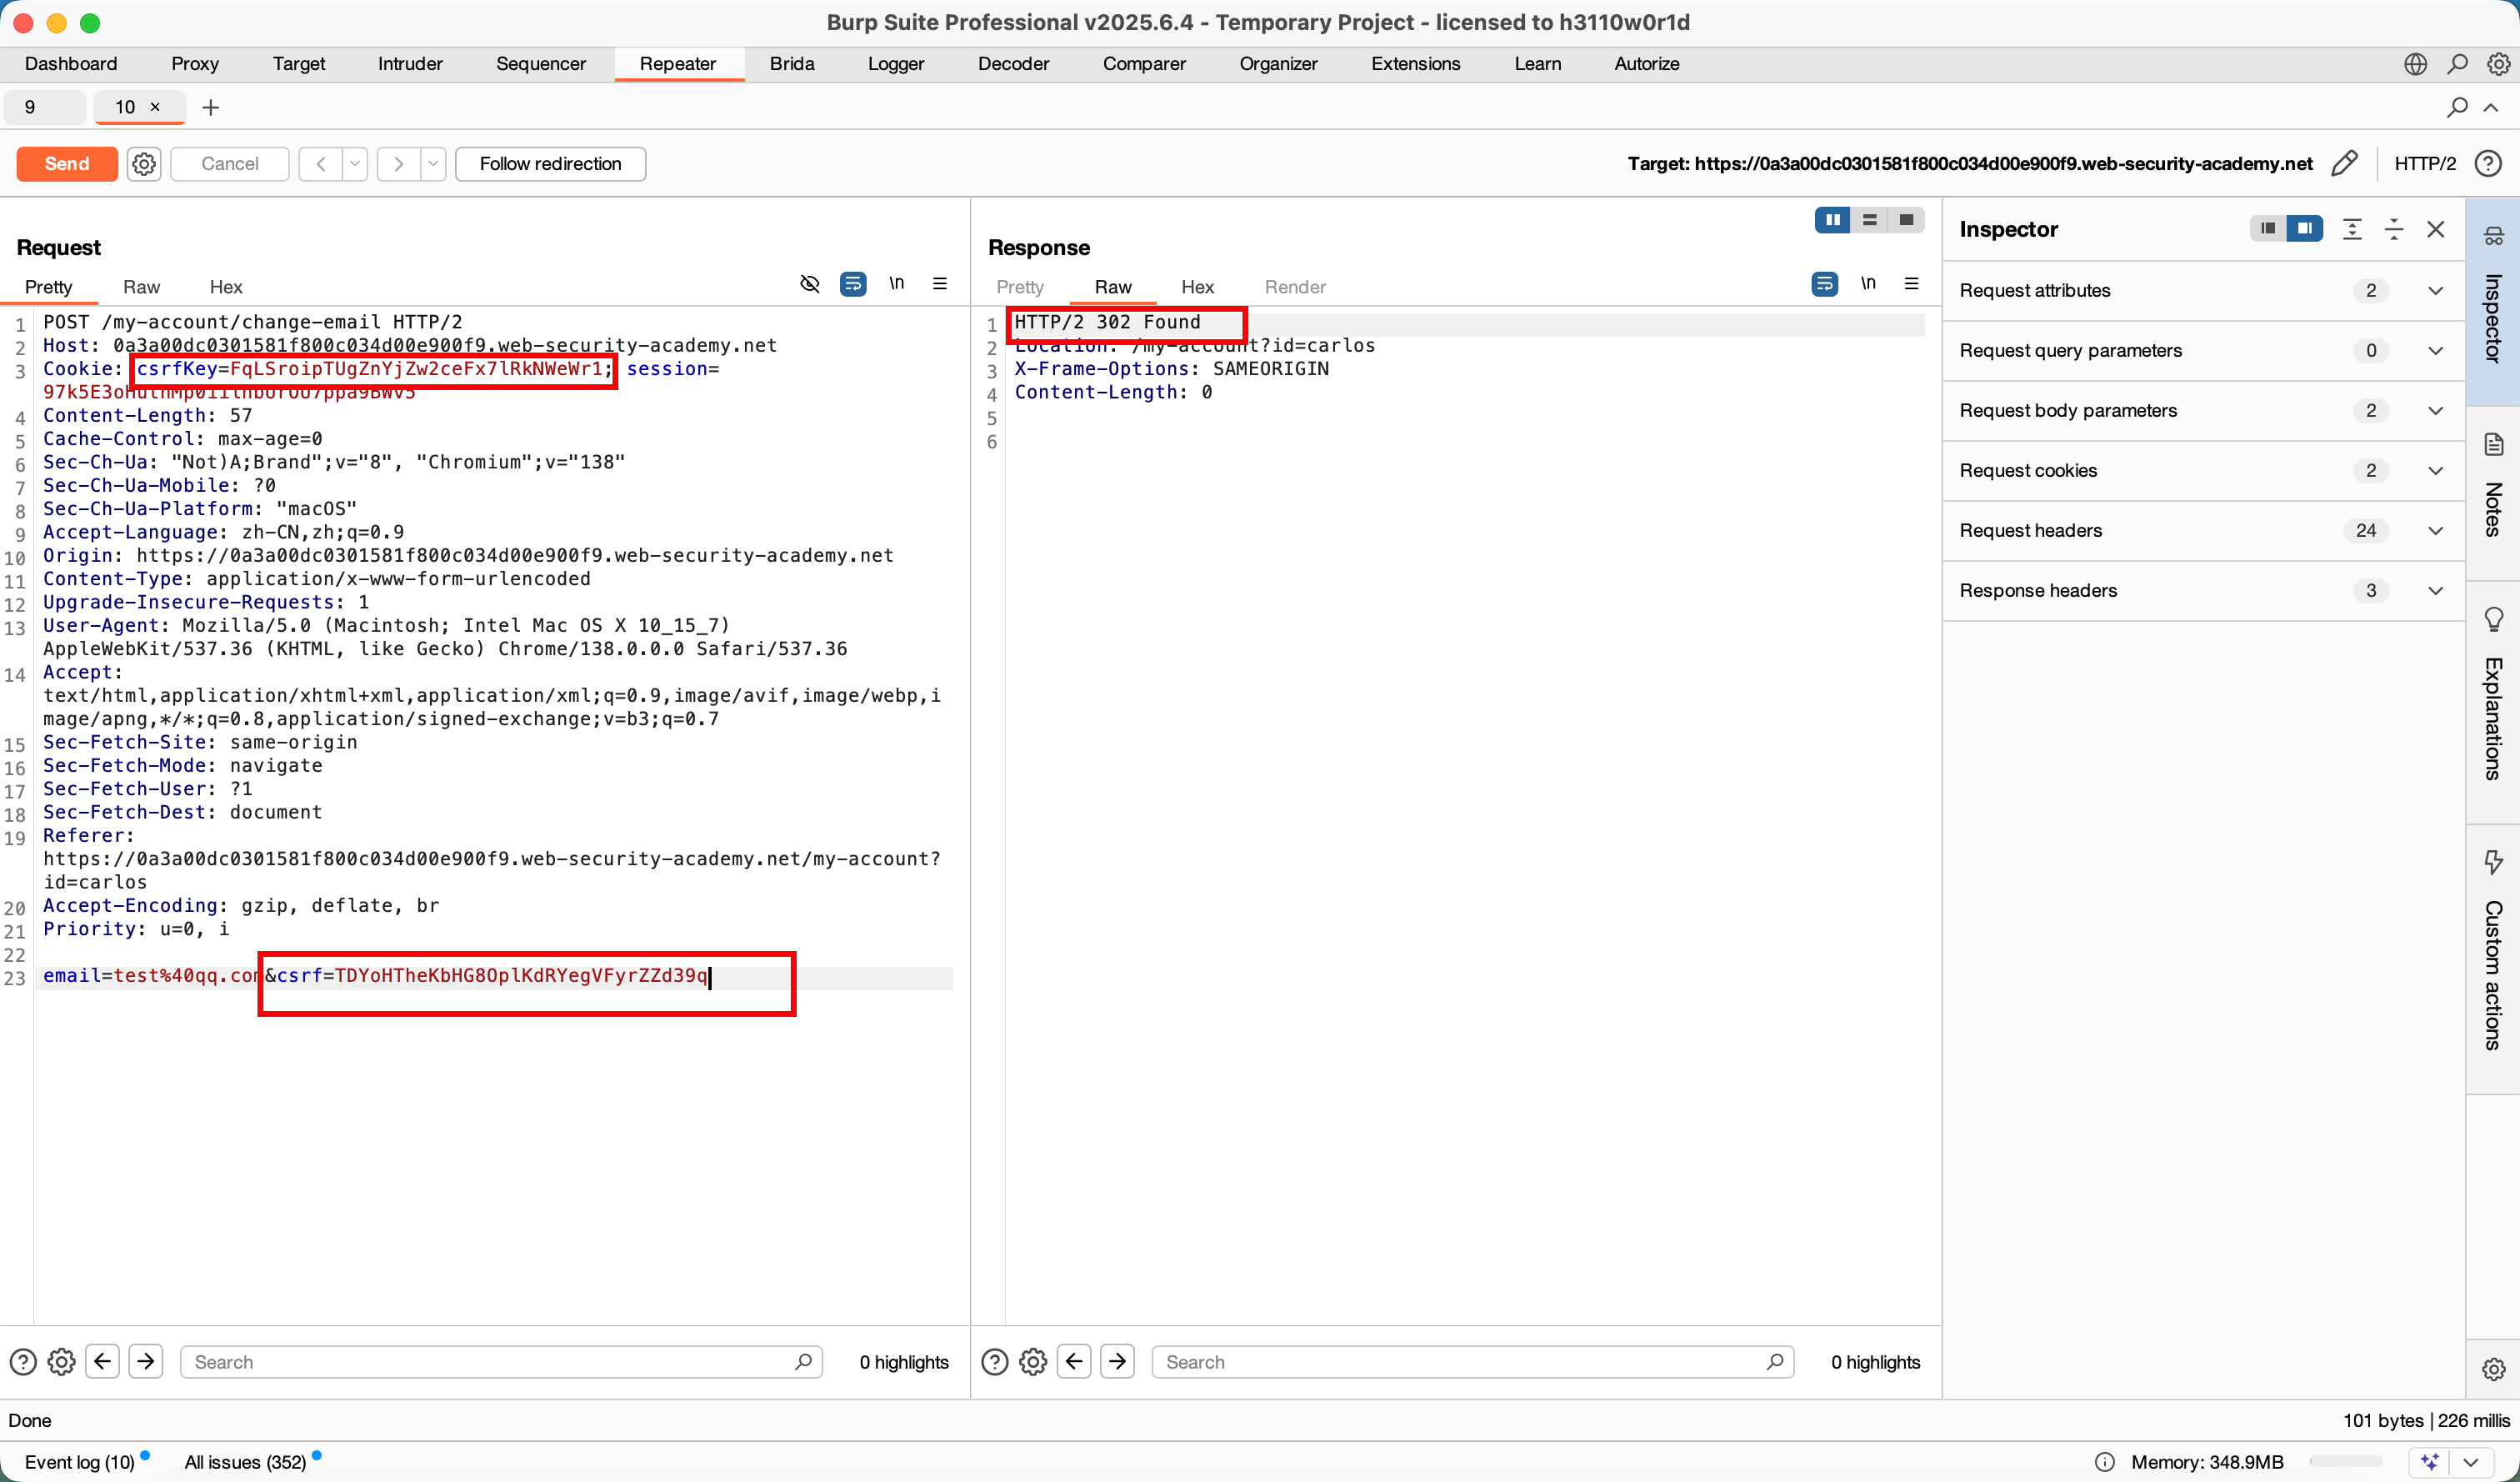Click the Follow redirection button

550,163
